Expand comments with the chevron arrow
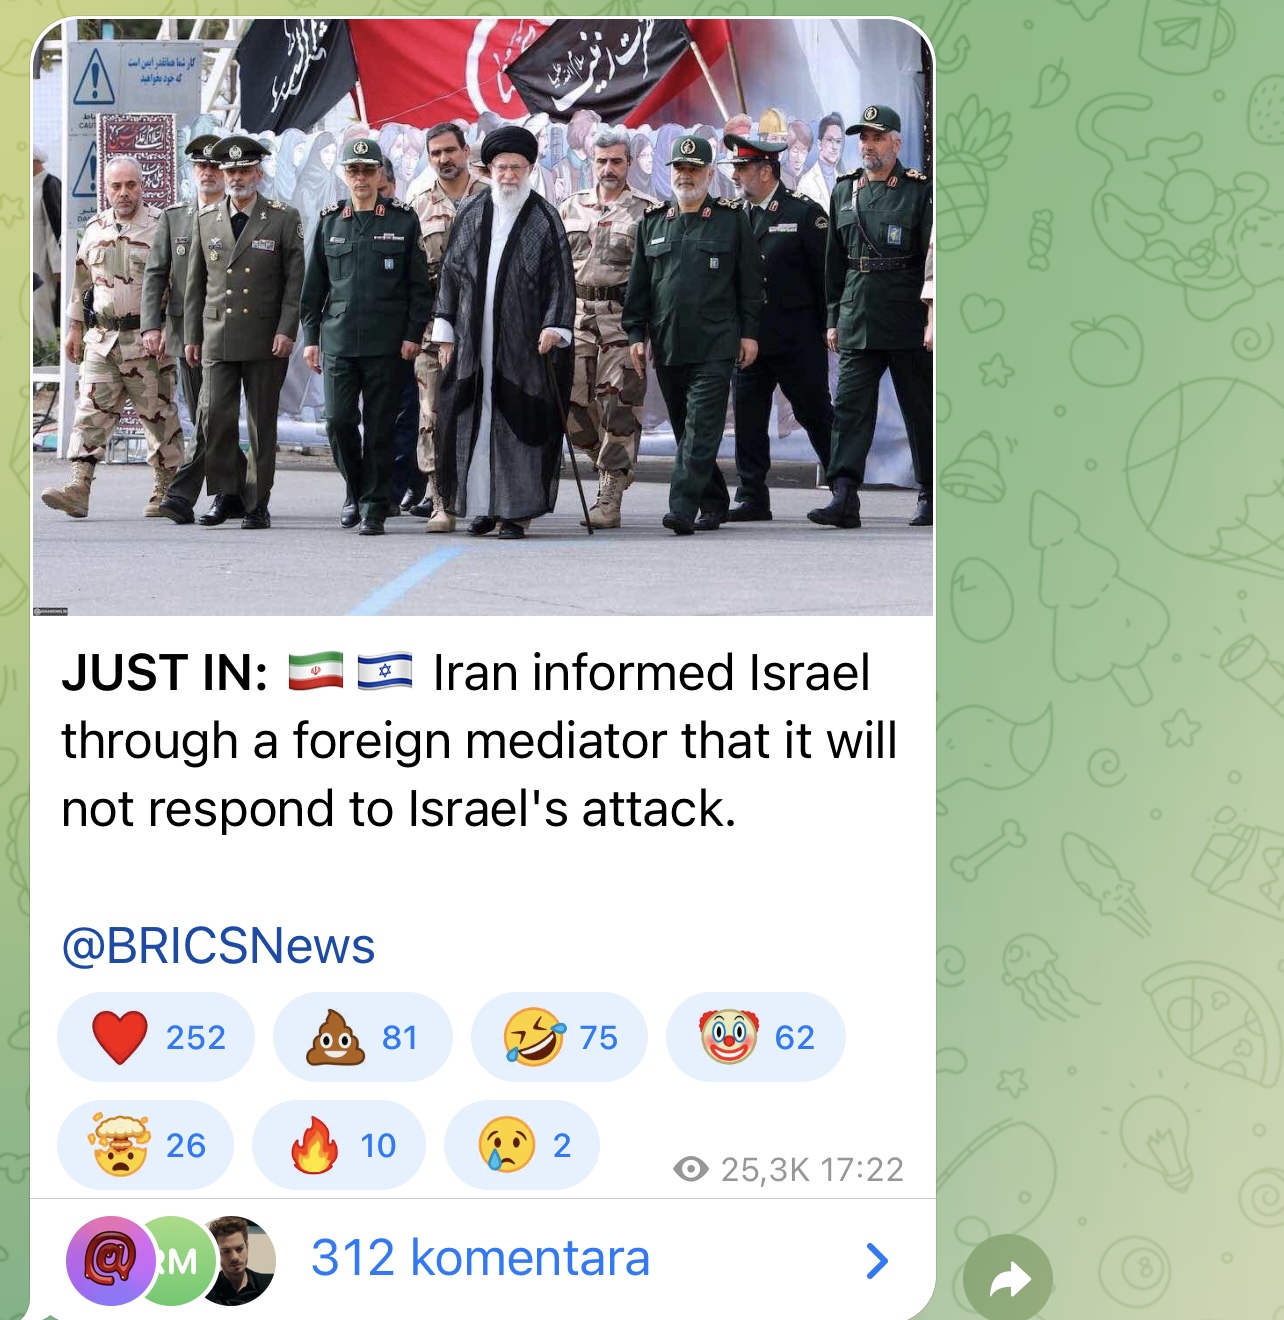Viewport: 1284px width, 1320px height. coord(877,1261)
